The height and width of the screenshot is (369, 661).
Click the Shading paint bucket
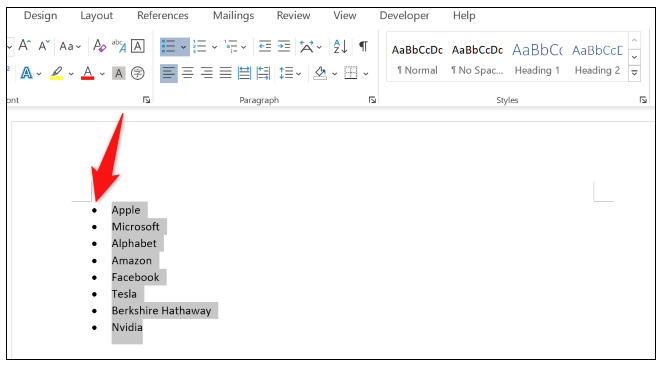pos(320,73)
